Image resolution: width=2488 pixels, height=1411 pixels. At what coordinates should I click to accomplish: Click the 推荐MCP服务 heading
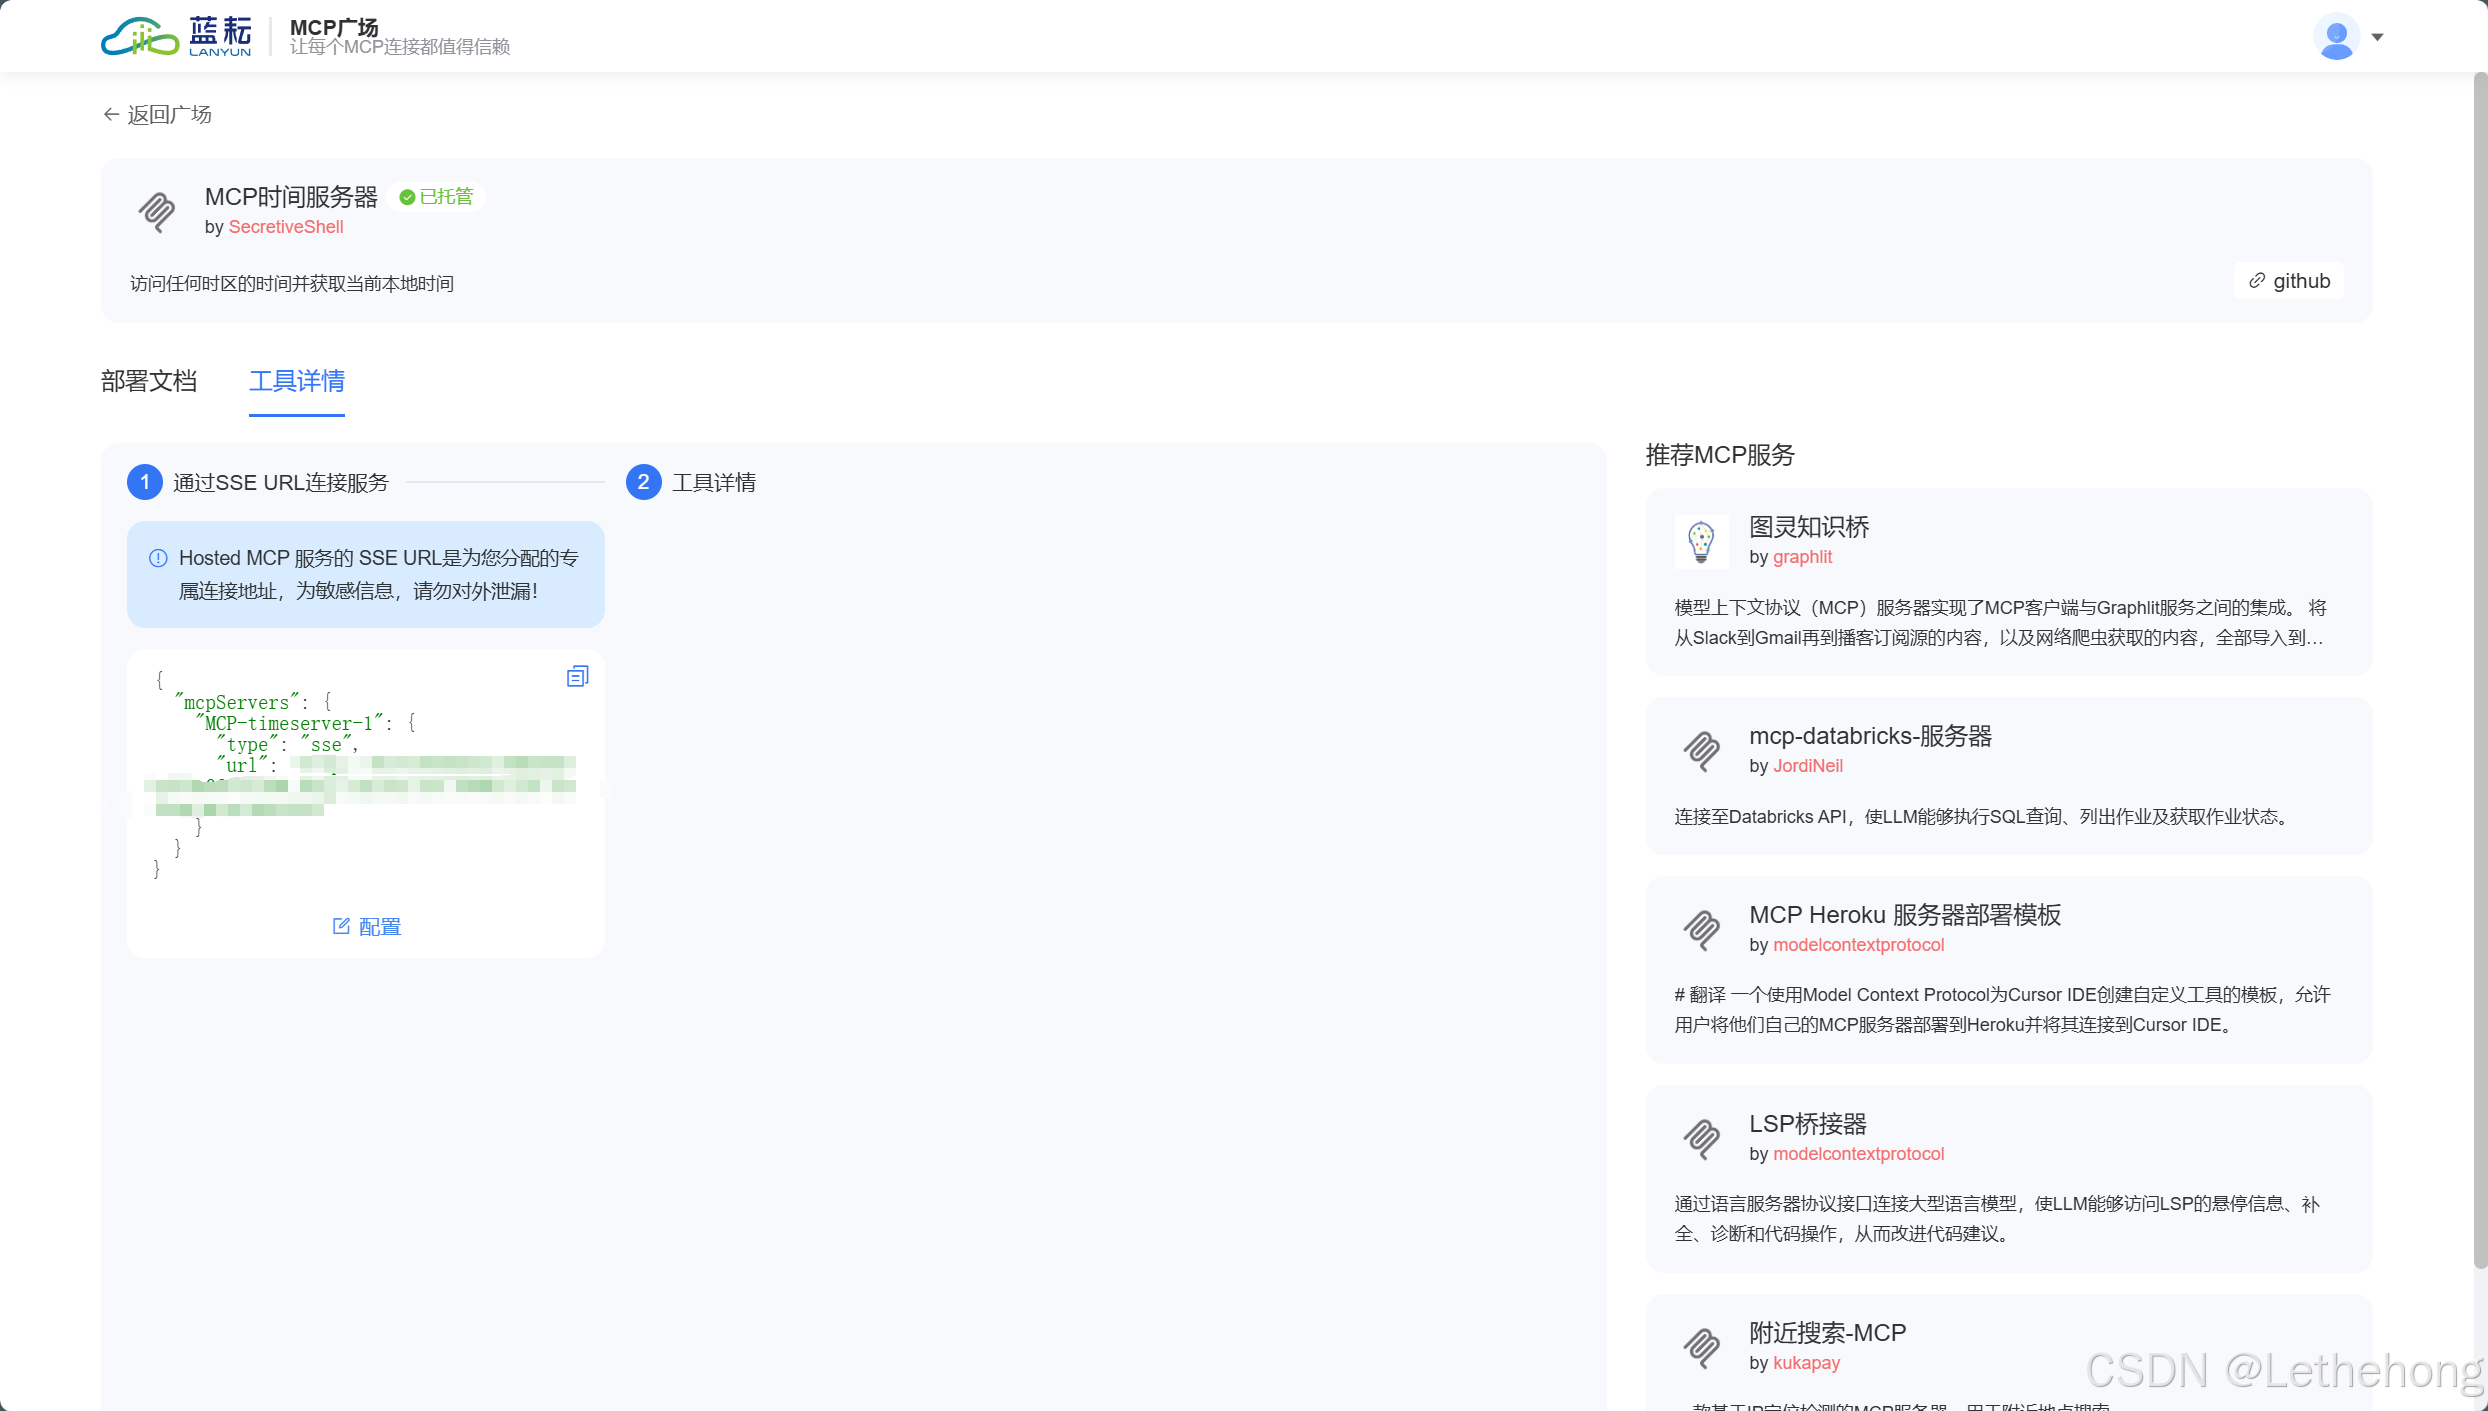[1720, 455]
